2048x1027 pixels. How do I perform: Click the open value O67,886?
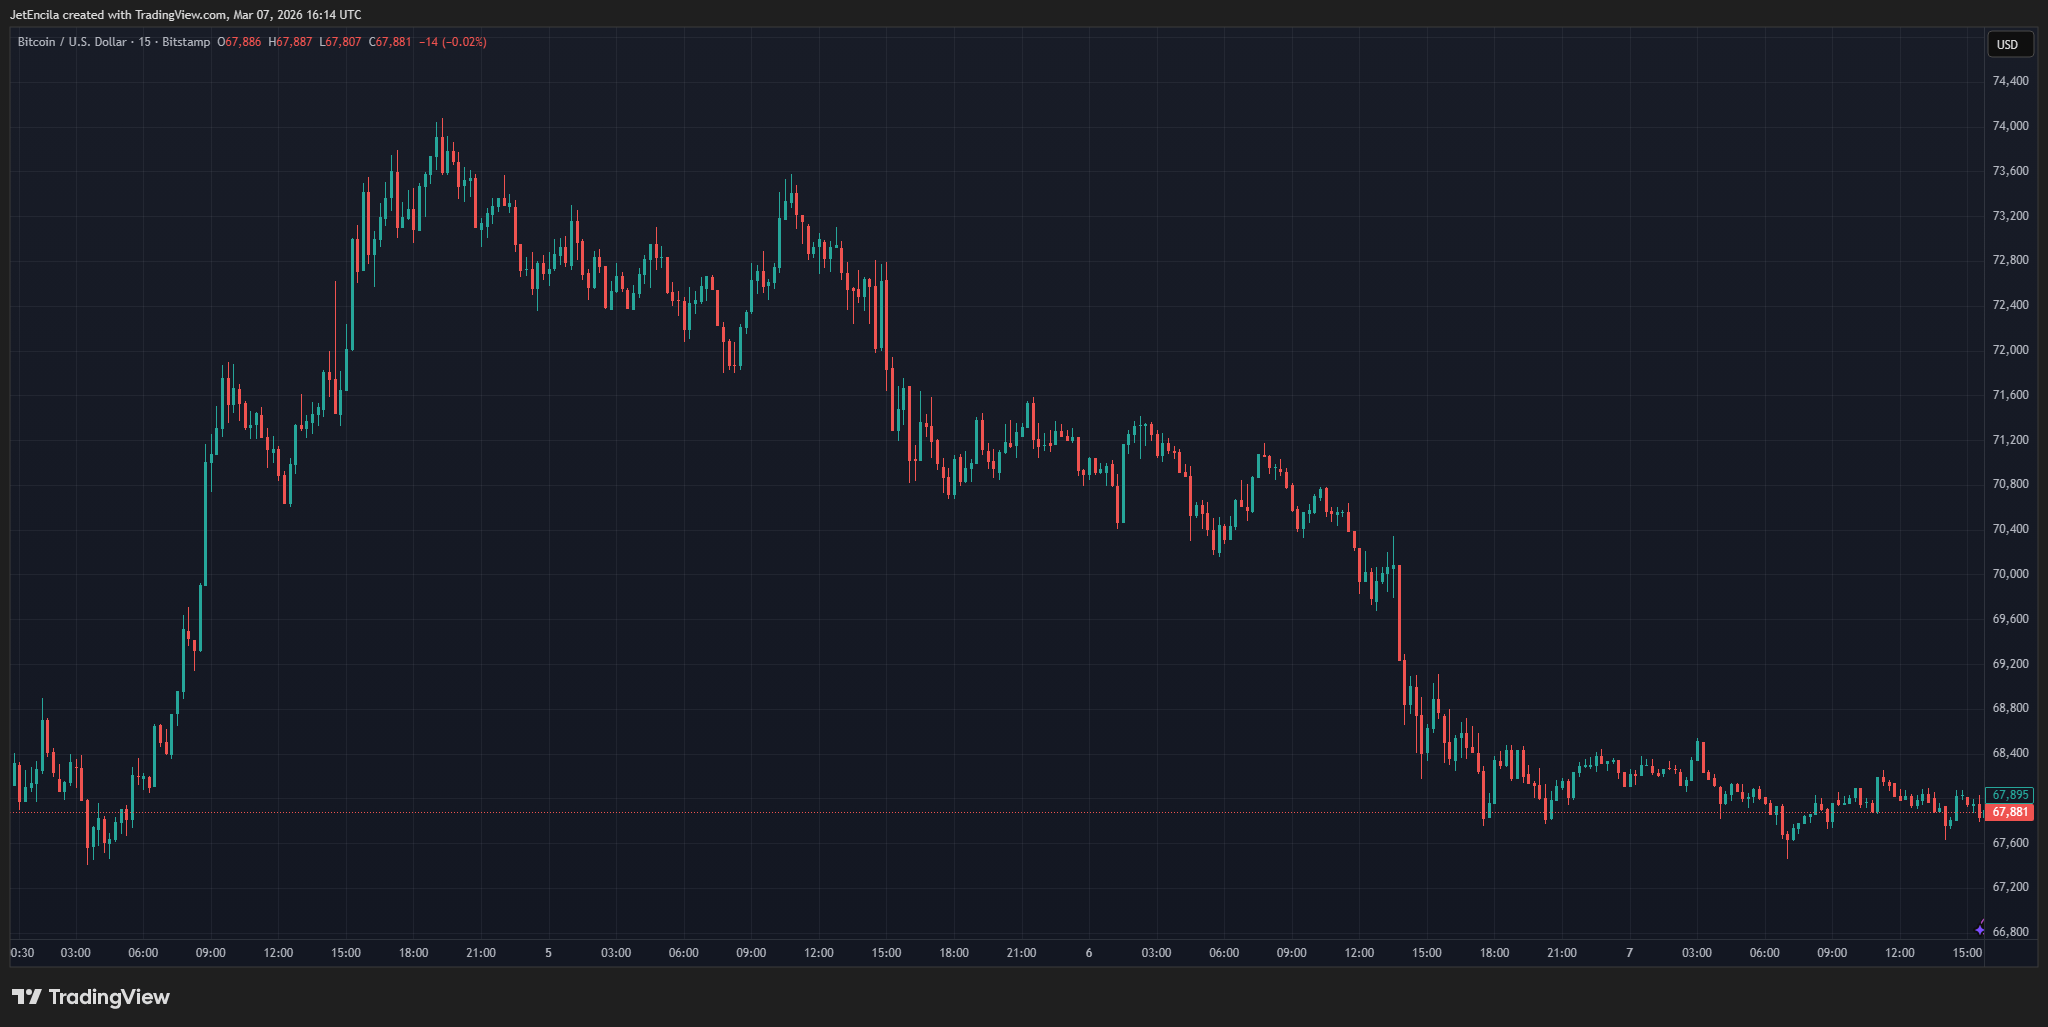point(239,42)
